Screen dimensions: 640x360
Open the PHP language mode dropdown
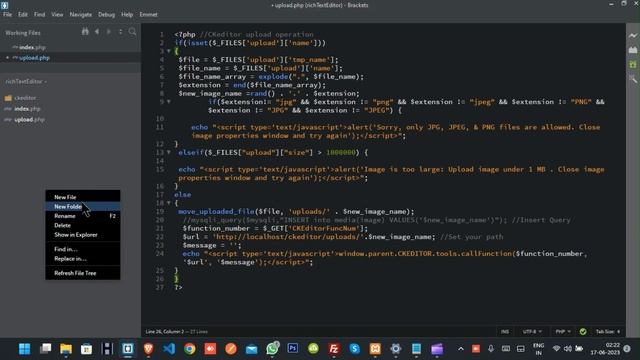click(563, 331)
